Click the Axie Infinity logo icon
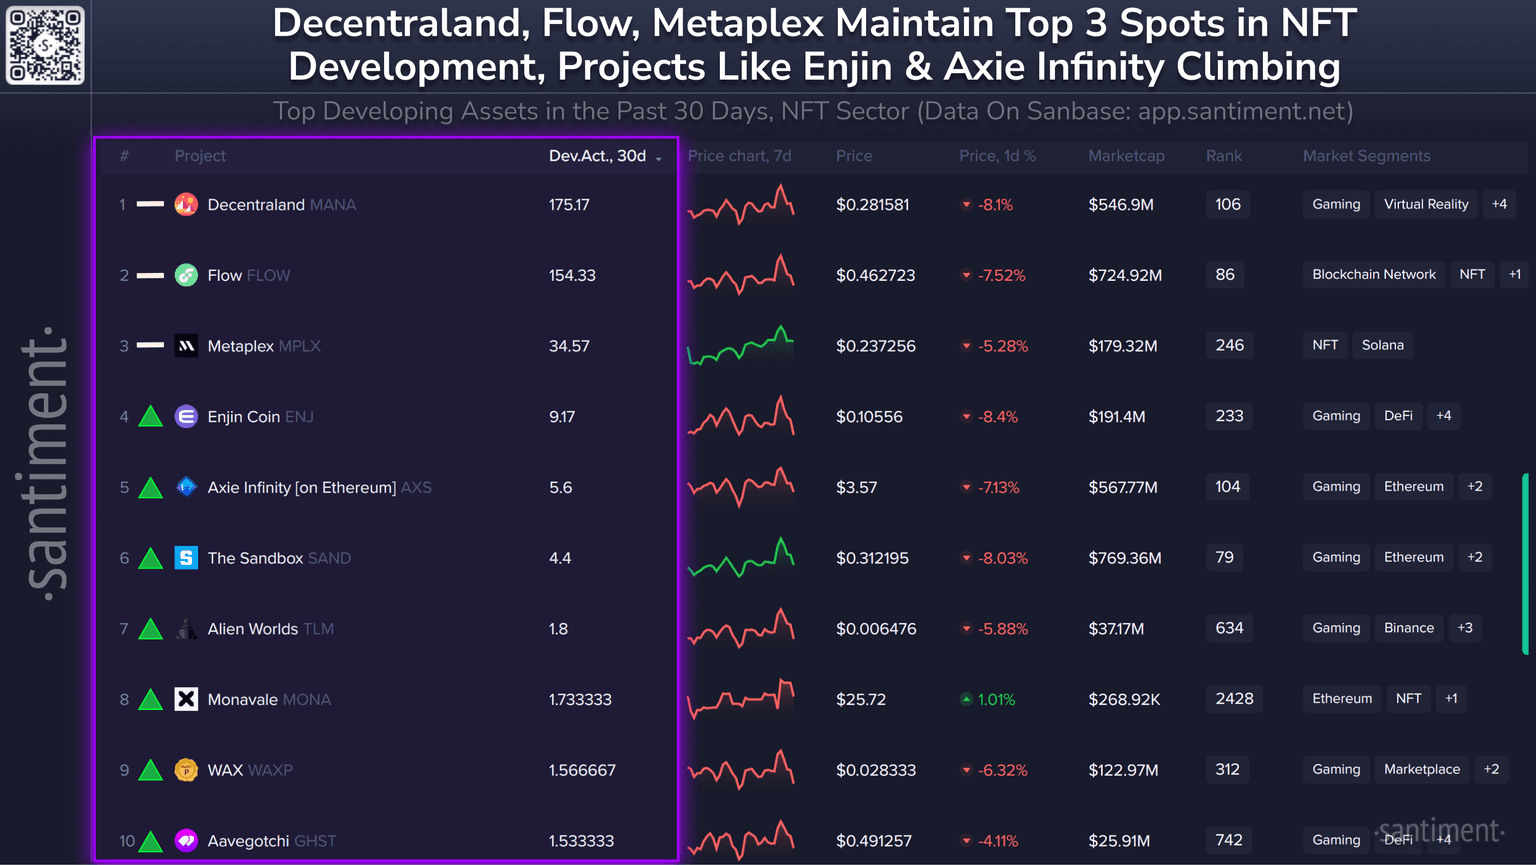1536x865 pixels. pos(186,487)
